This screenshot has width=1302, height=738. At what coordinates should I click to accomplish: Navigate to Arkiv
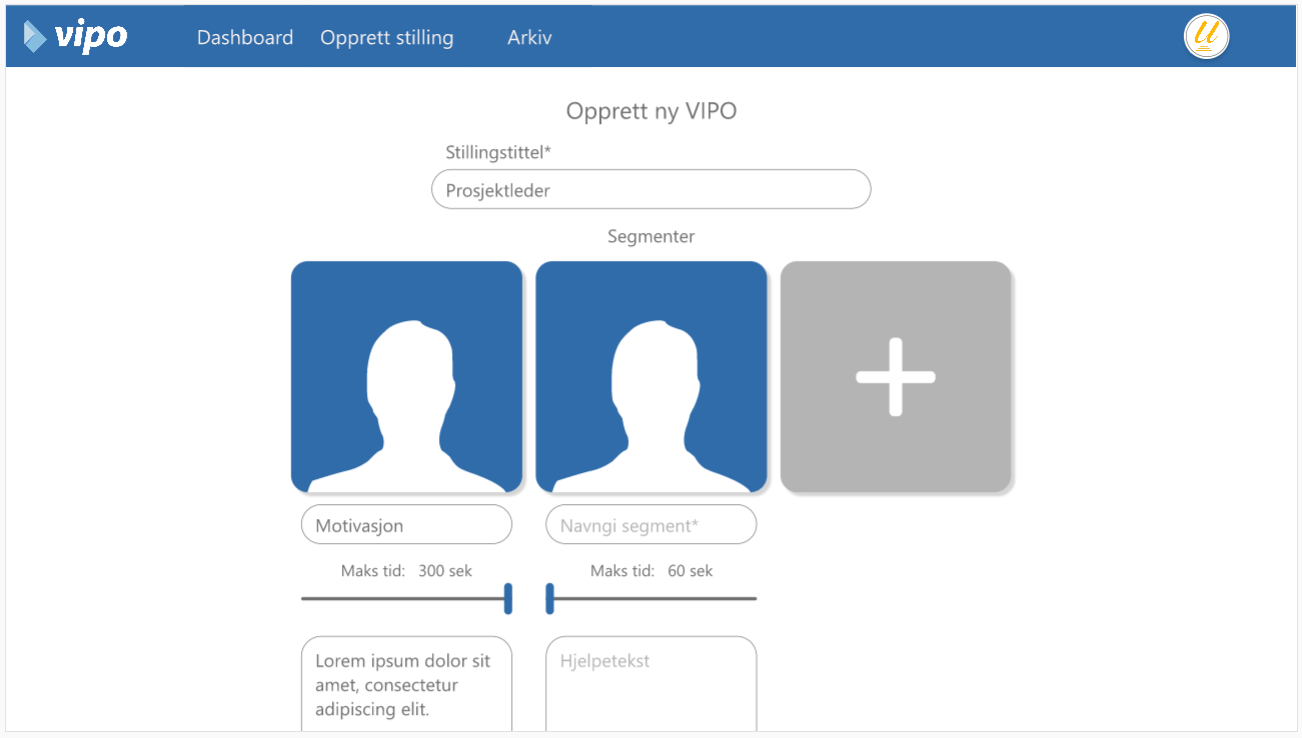529,38
